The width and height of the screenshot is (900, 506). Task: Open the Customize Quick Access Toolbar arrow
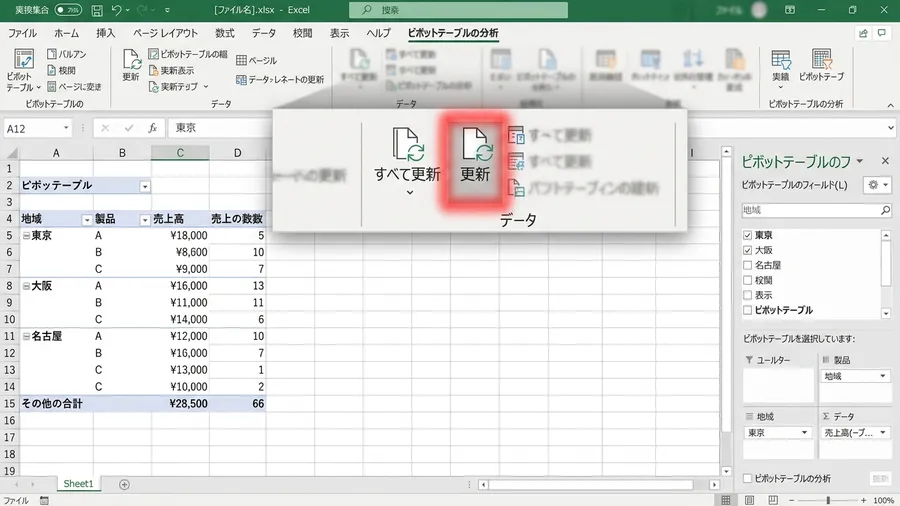[167, 10]
